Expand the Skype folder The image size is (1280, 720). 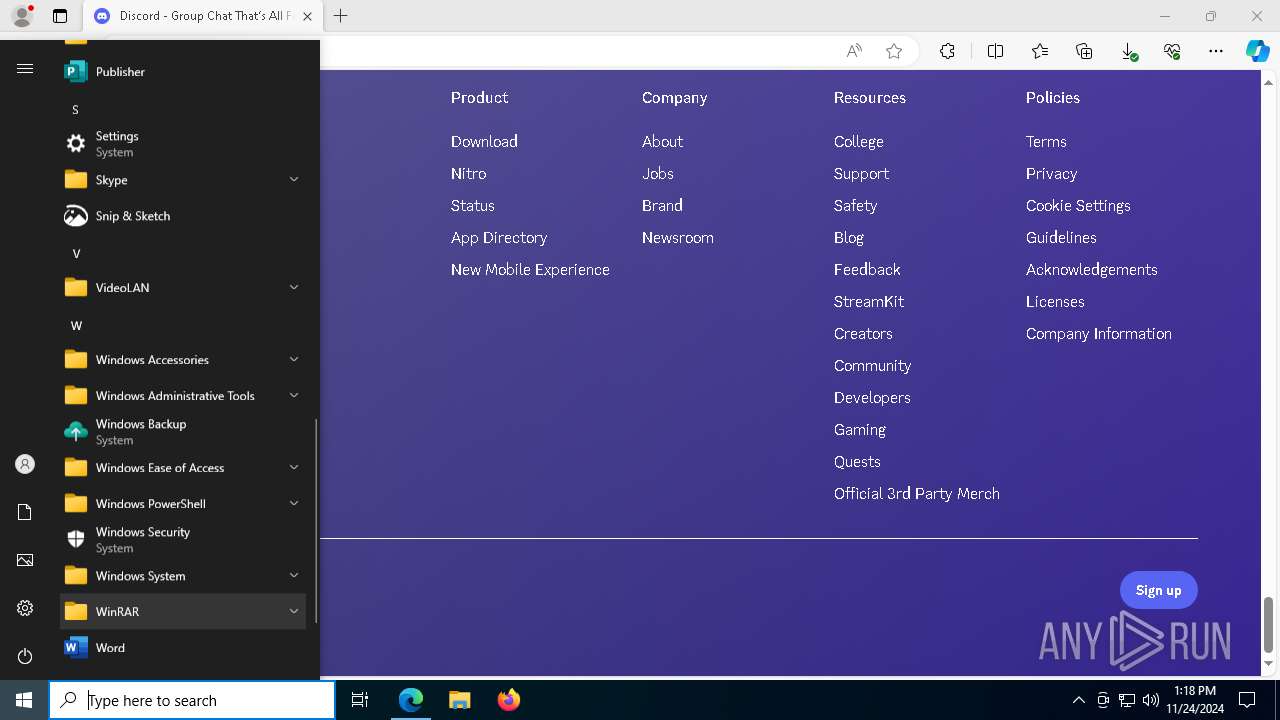click(x=183, y=180)
